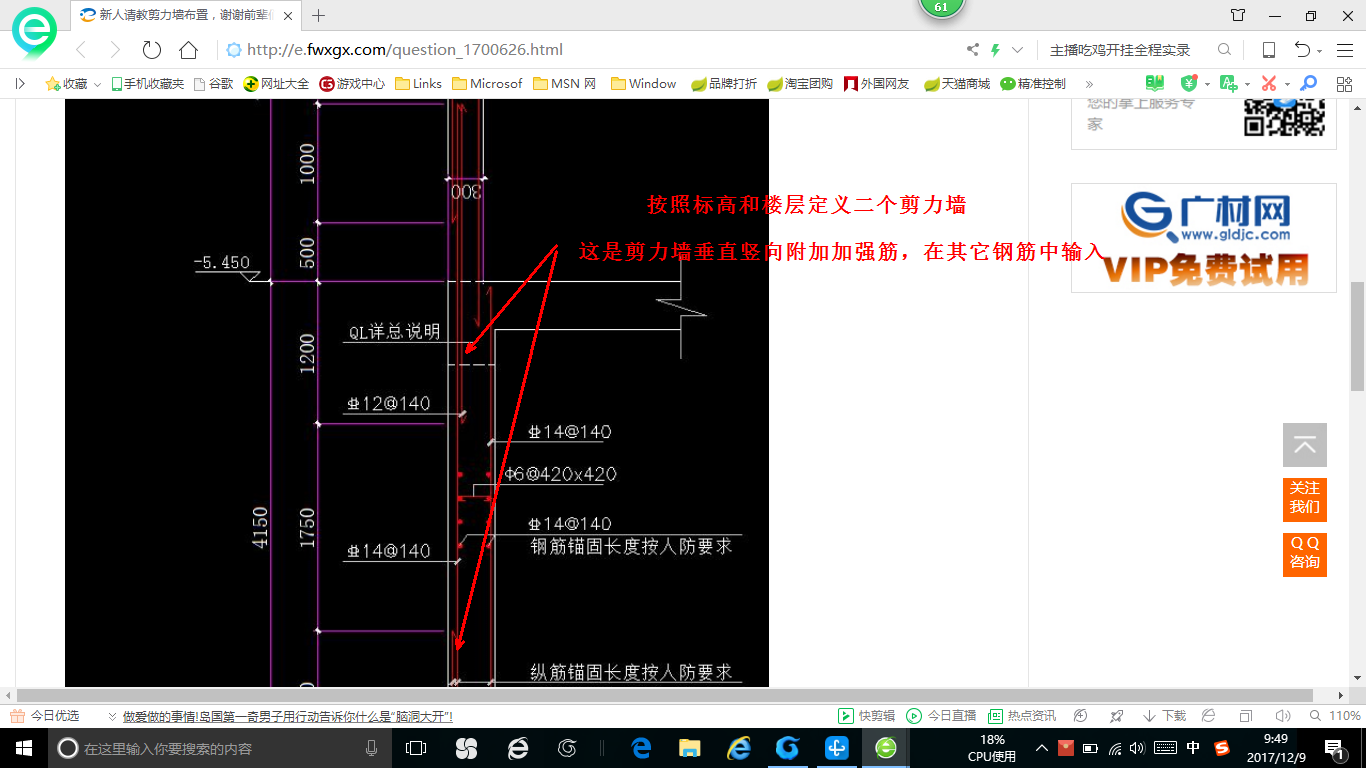Click the green reading extension icon
The width and height of the screenshot is (1366, 768).
(x=1155, y=84)
